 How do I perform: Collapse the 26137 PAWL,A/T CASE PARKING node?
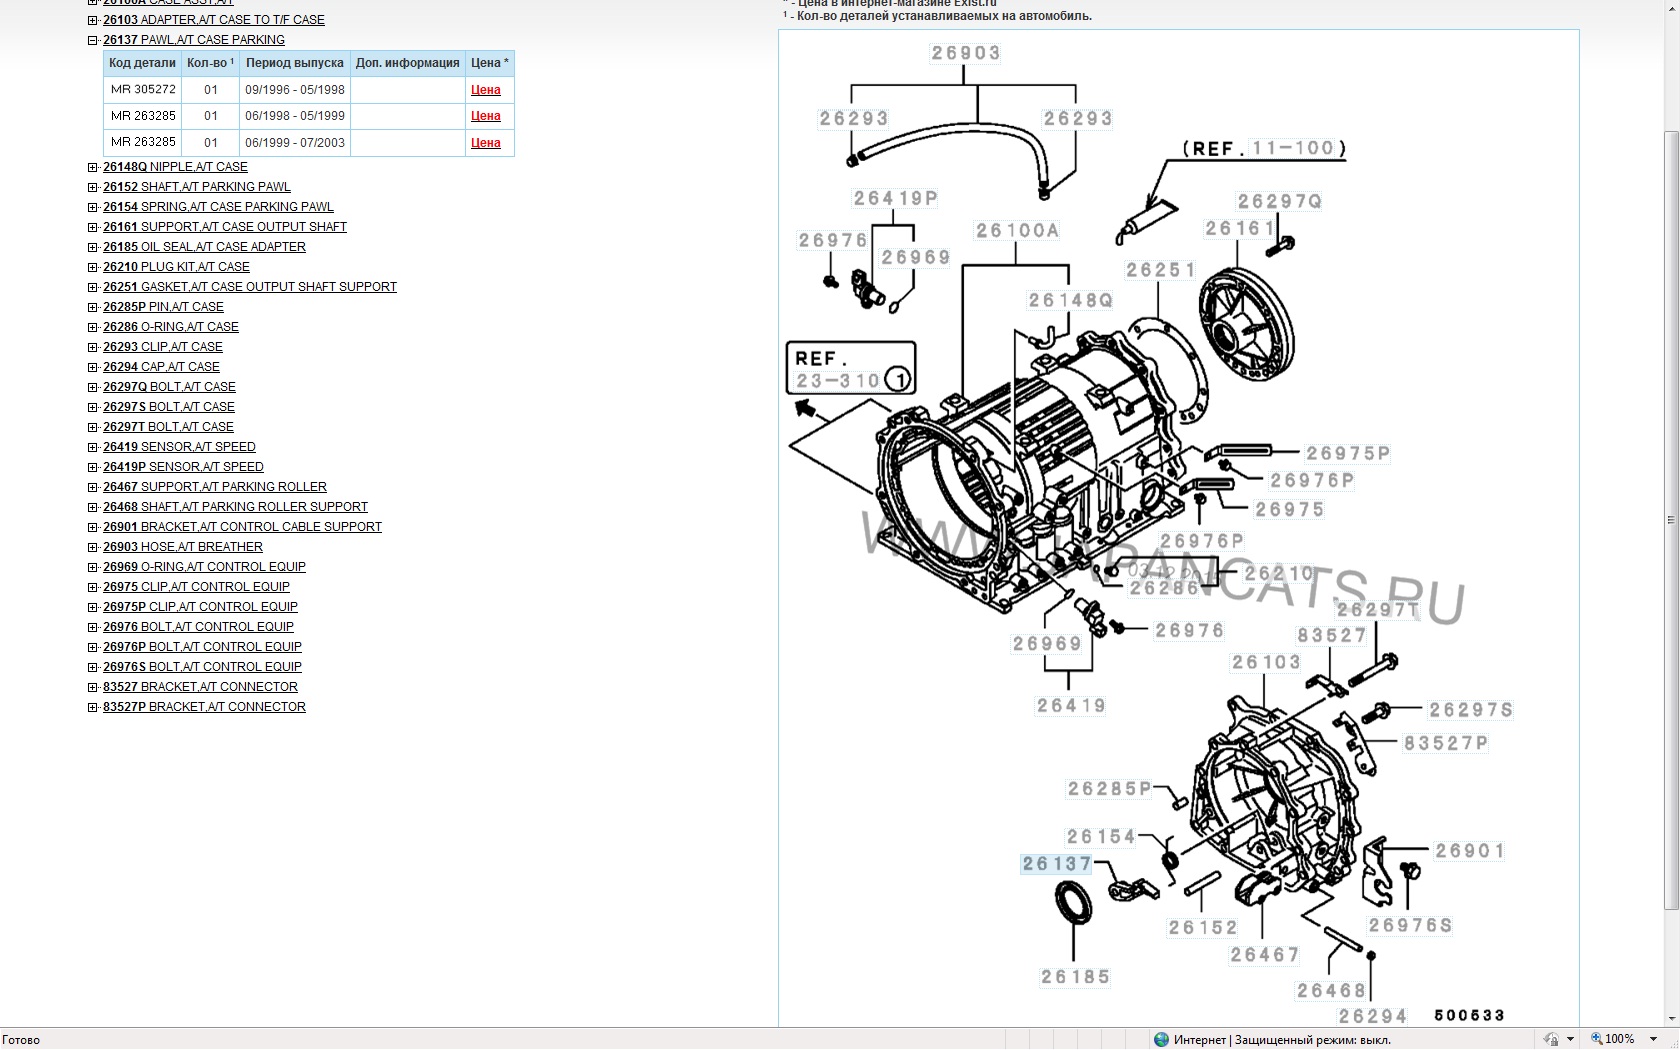[x=93, y=41]
